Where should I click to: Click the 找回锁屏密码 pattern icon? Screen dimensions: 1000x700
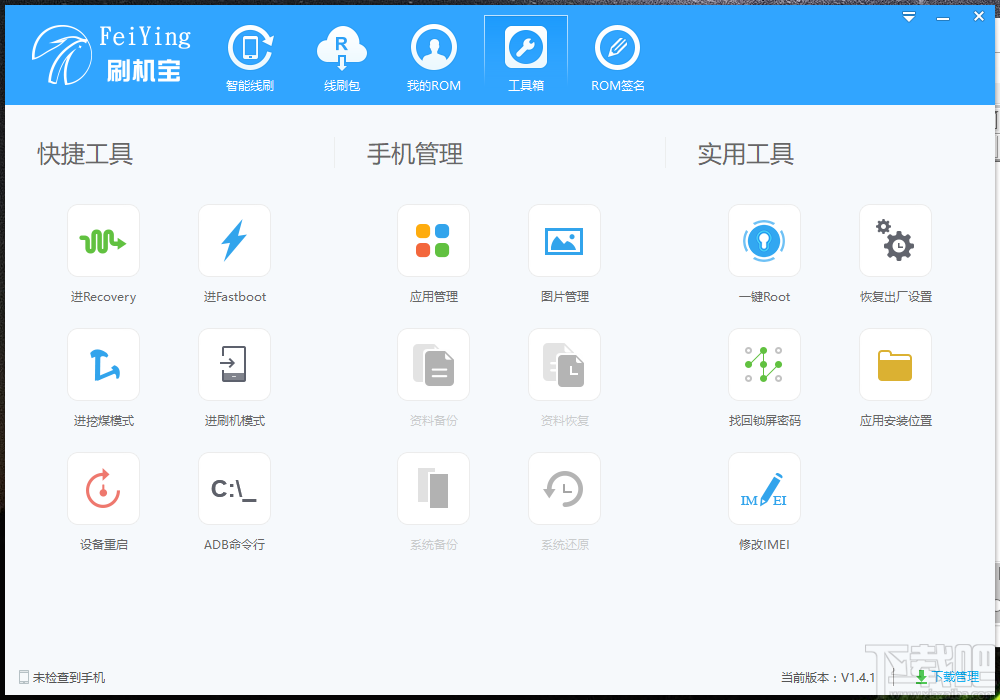(764, 364)
